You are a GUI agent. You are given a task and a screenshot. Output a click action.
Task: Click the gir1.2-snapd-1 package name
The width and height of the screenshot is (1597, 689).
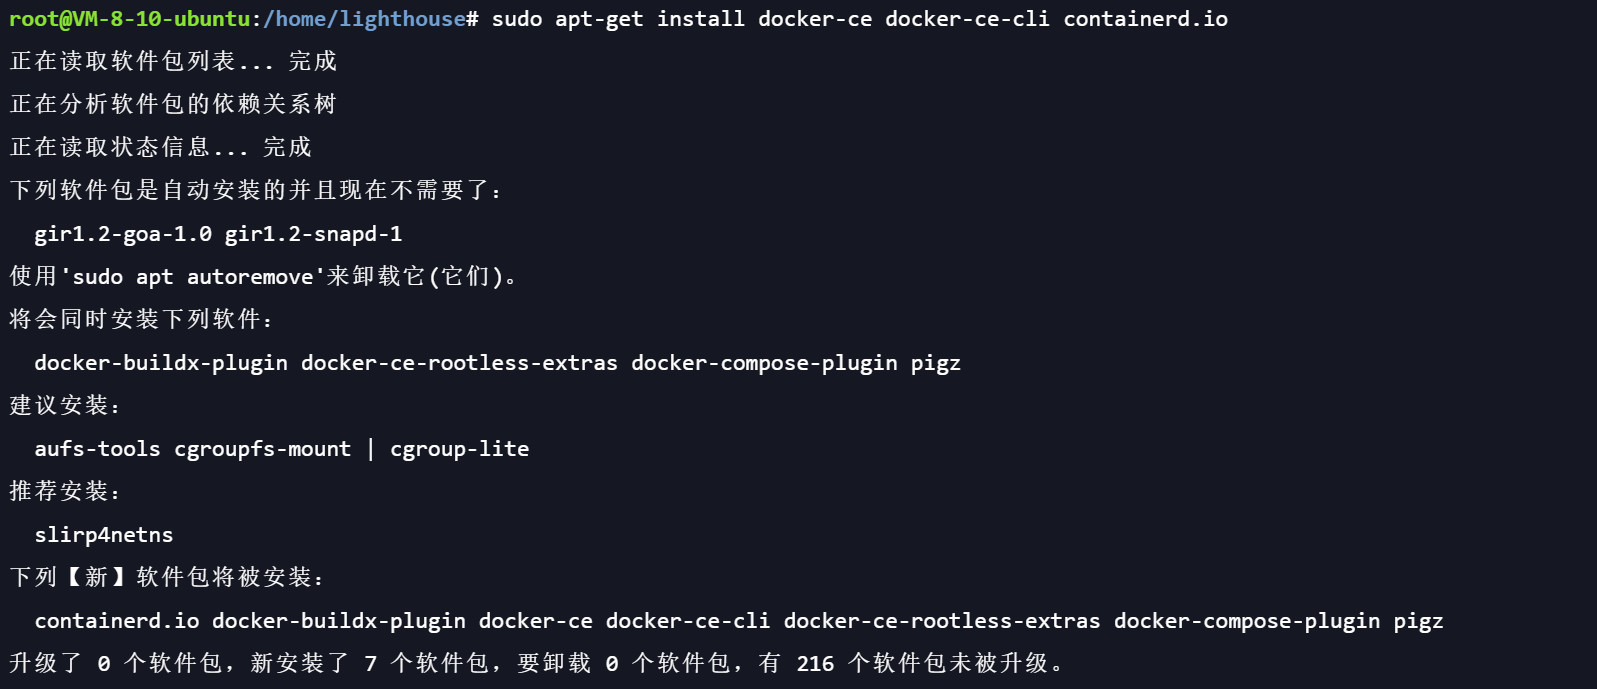(x=313, y=234)
